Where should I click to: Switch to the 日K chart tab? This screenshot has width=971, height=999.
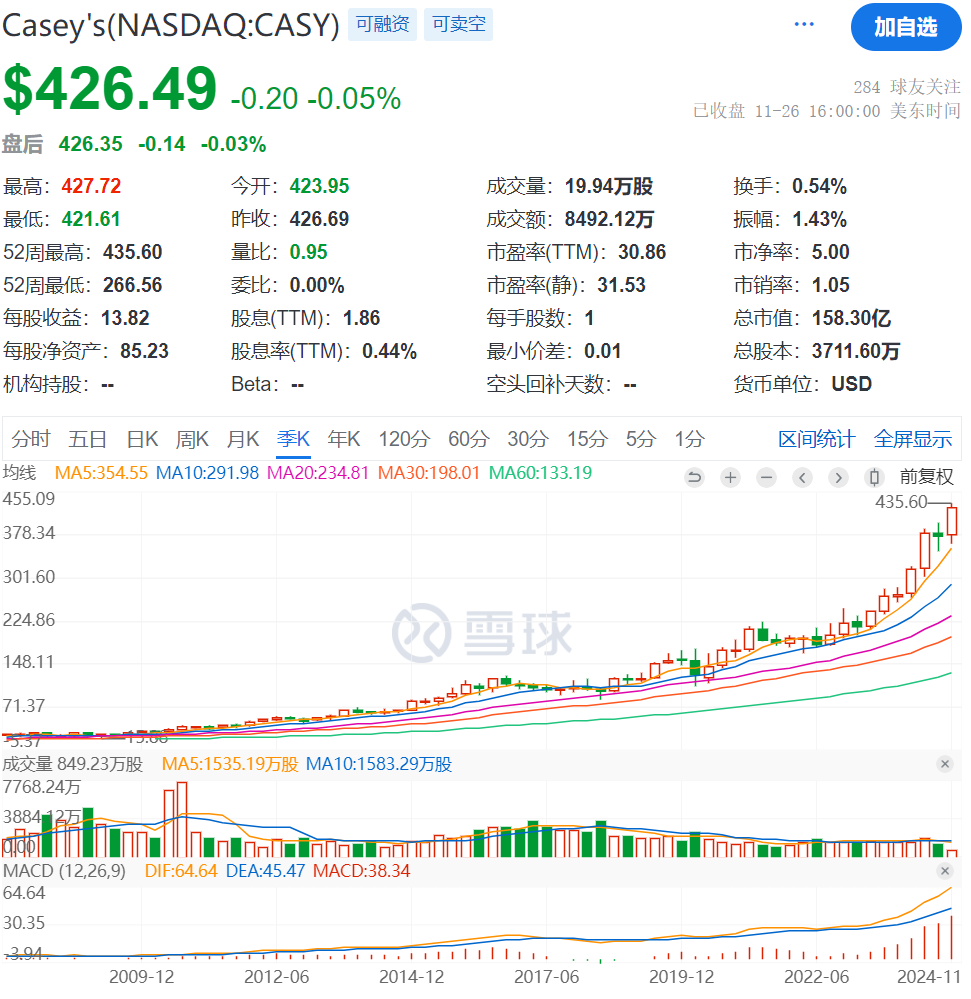(142, 439)
